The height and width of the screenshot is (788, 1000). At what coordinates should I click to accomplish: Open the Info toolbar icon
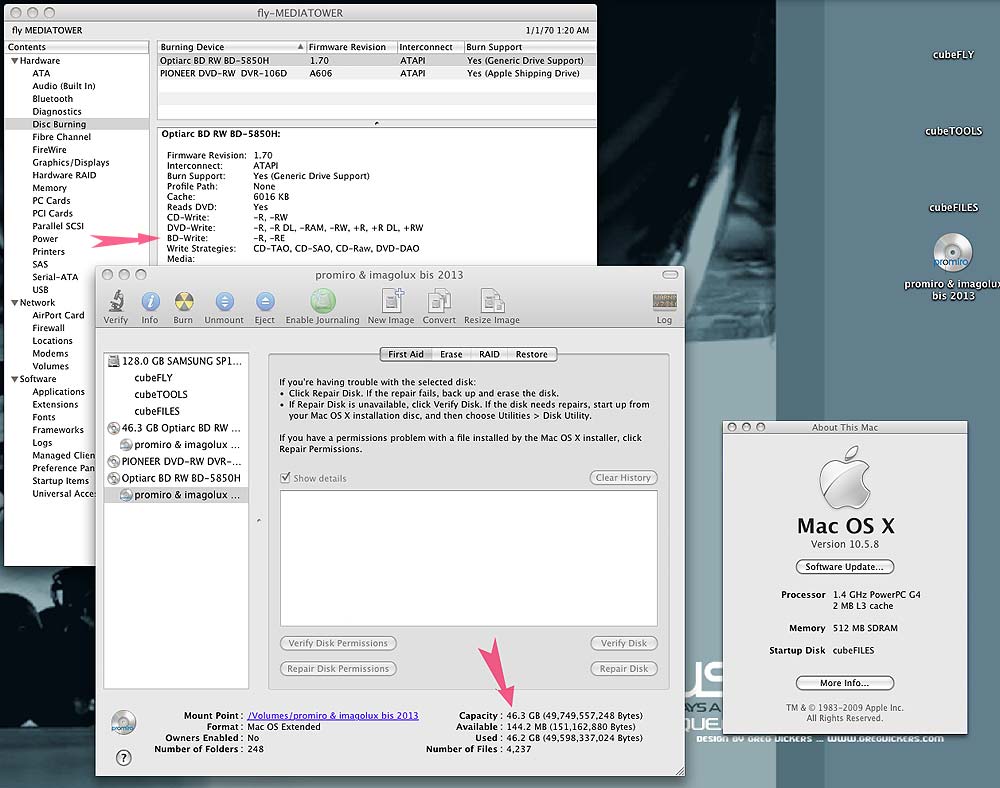(150, 302)
